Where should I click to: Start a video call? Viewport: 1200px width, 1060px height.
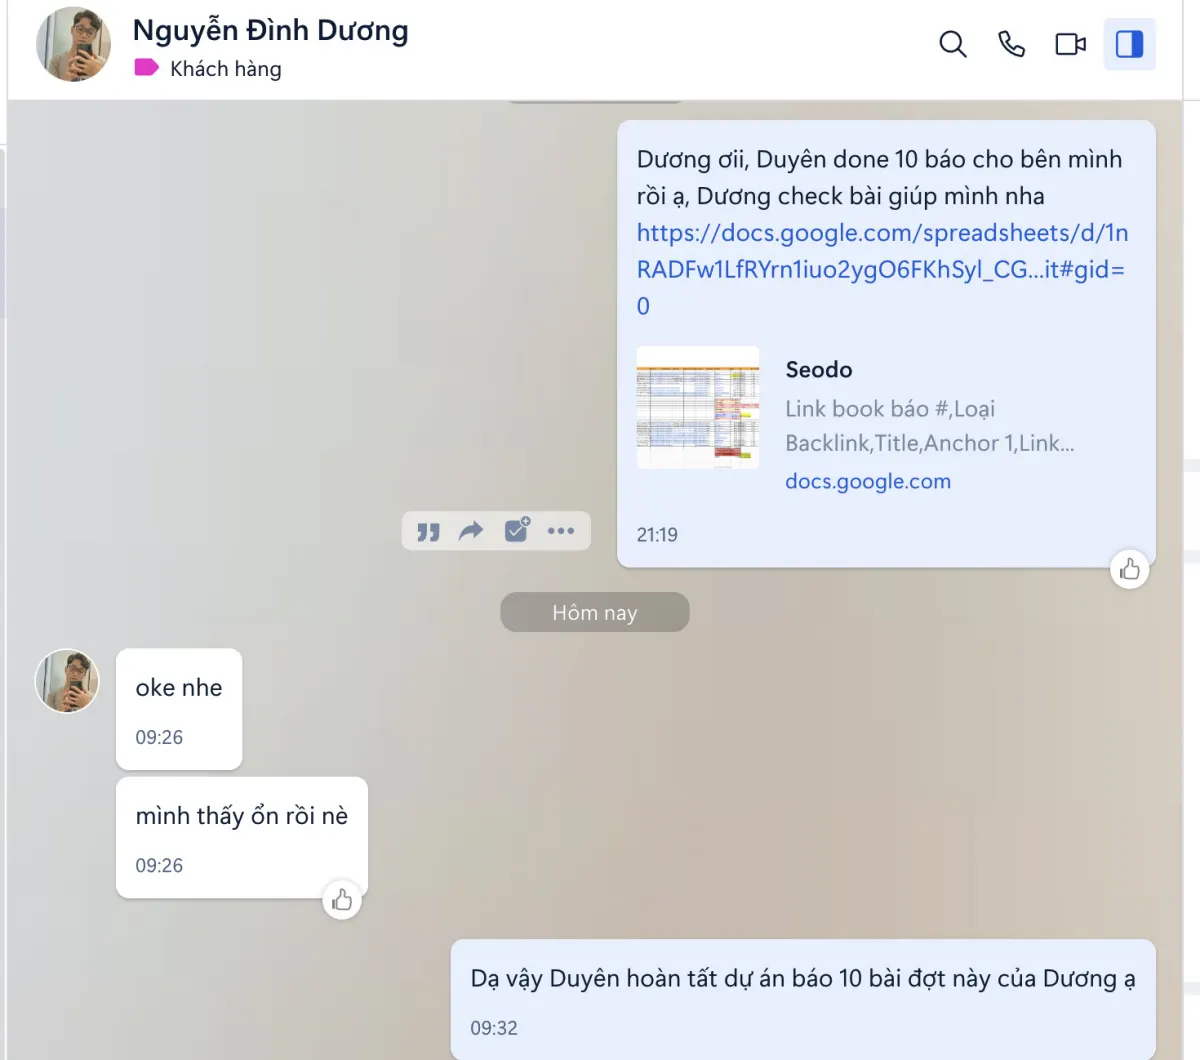tap(1070, 44)
